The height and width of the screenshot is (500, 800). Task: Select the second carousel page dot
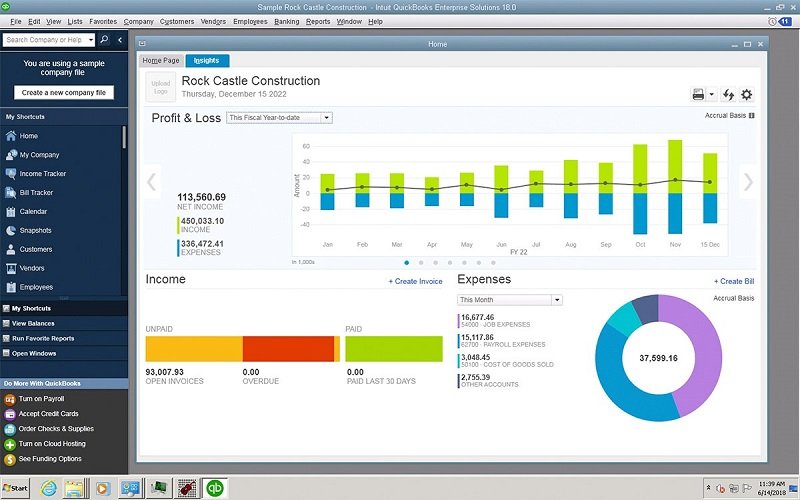coord(421,263)
